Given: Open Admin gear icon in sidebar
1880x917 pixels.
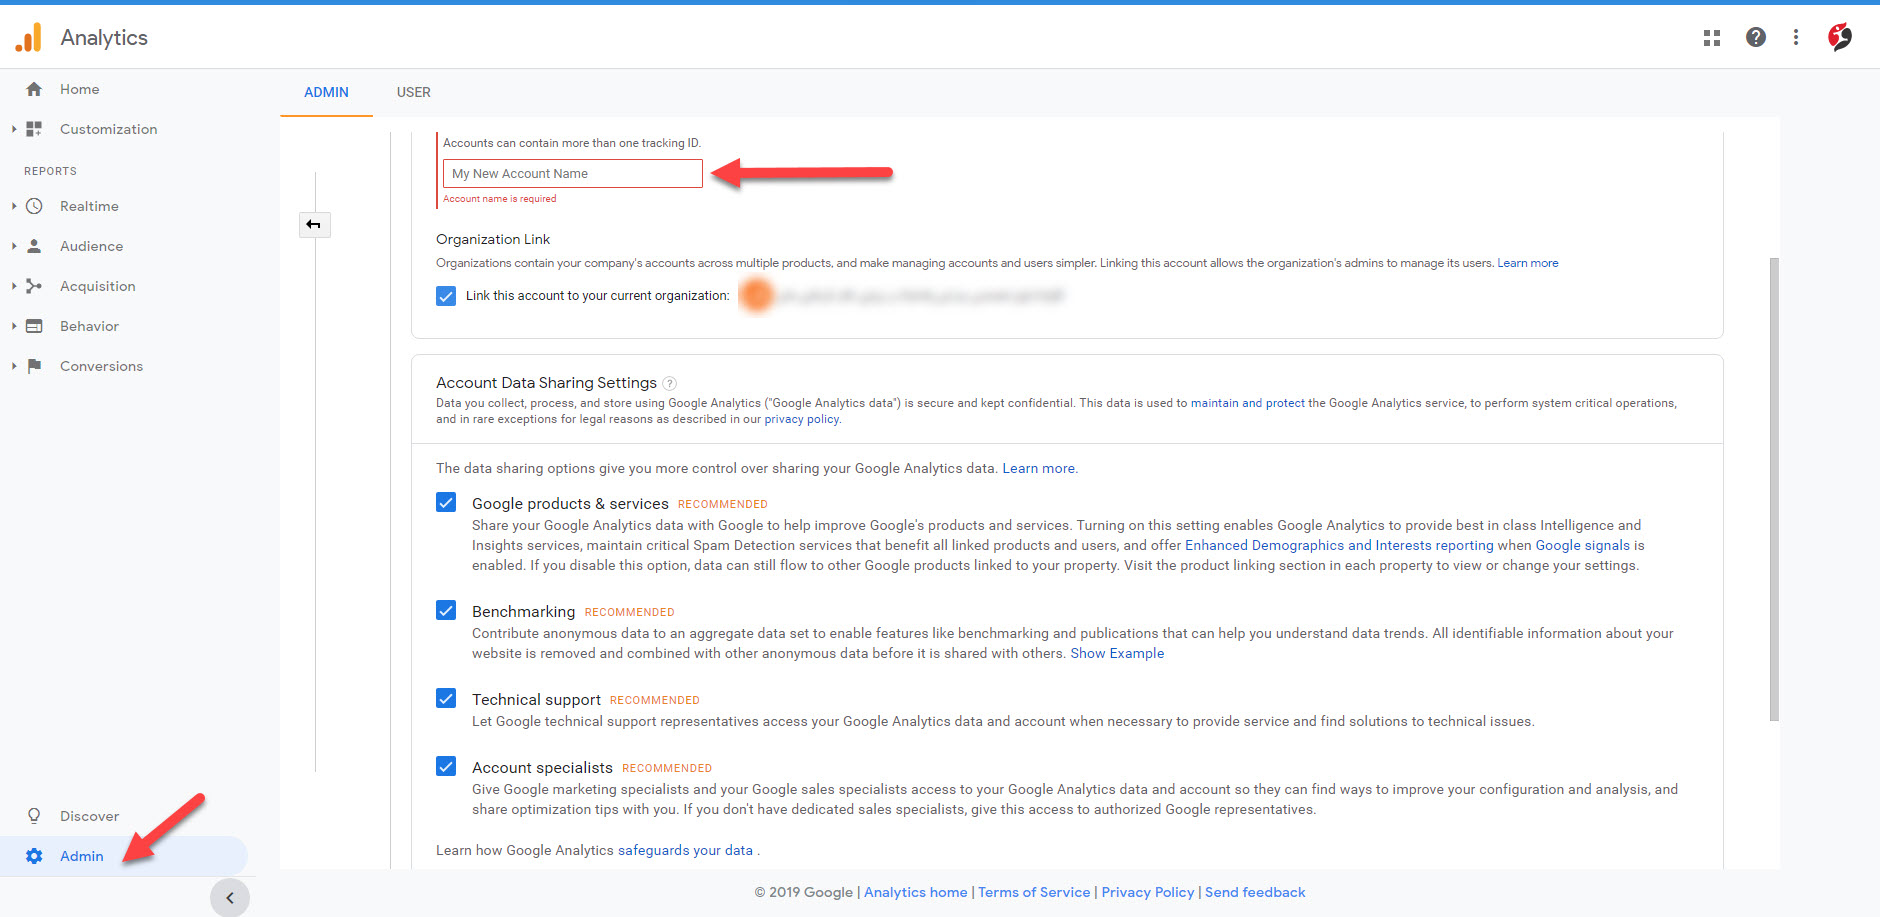Looking at the screenshot, I should click(34, 856).
